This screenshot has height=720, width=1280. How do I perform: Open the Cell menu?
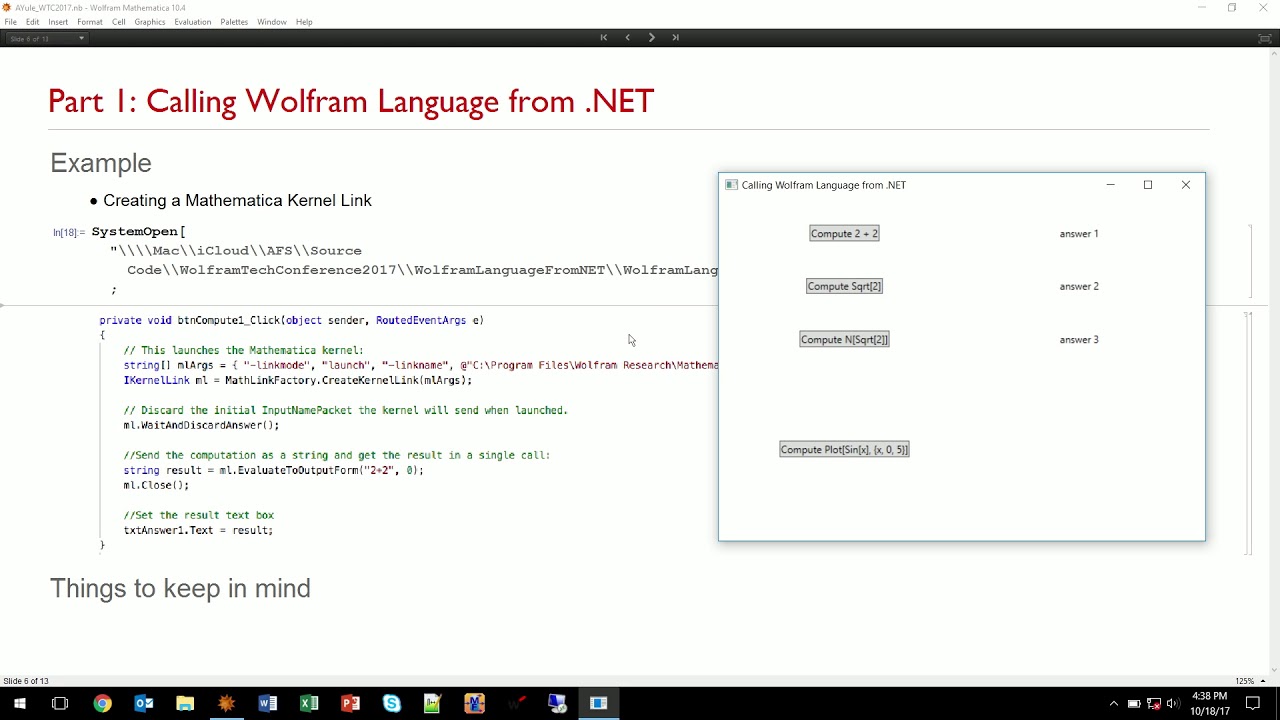pyautogui.click(x=119, y=22)
